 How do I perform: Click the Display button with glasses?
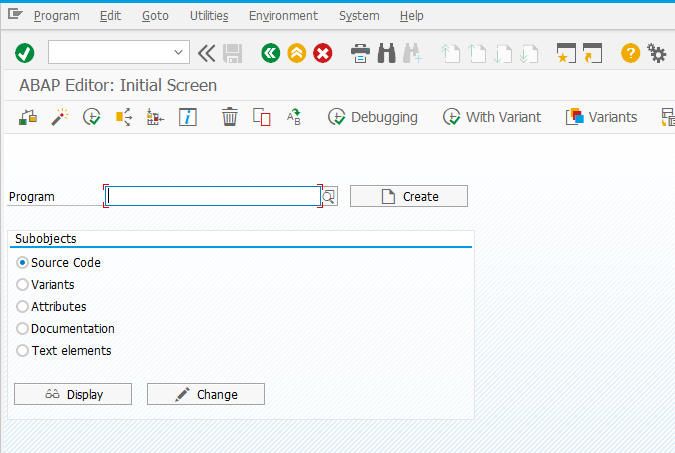point(73,394)
